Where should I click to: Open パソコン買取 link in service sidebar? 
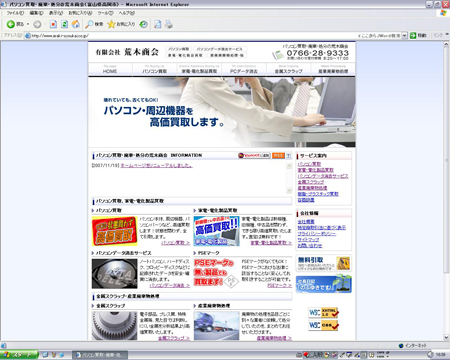coord(309,164)
